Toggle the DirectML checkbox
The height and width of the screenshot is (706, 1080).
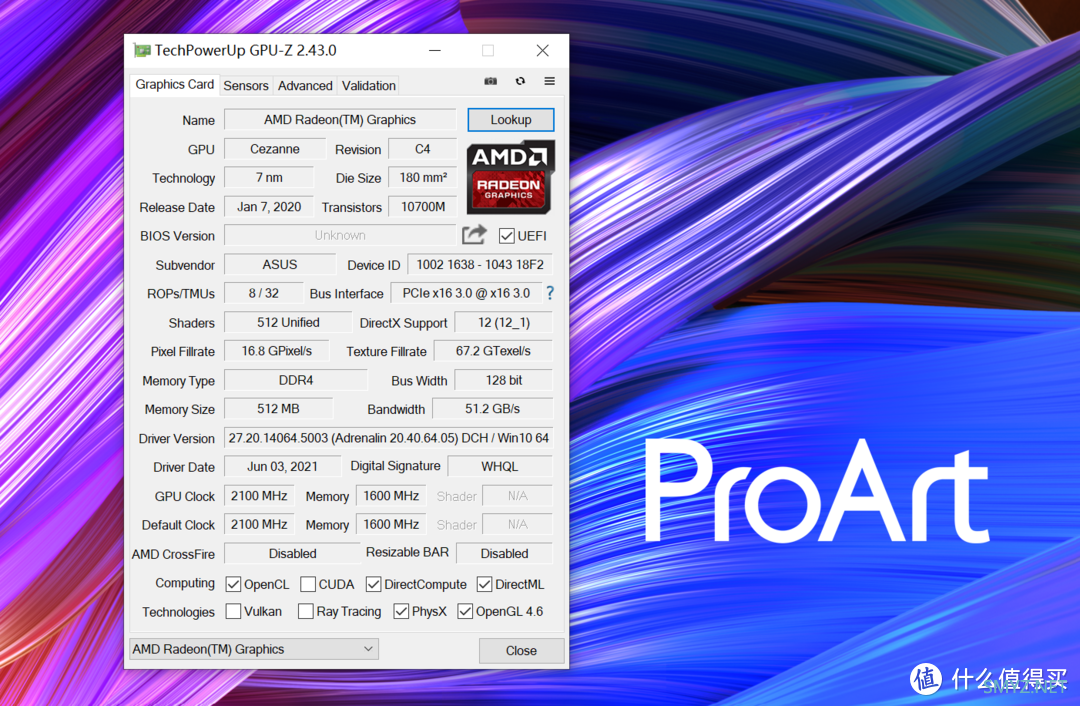484,584
